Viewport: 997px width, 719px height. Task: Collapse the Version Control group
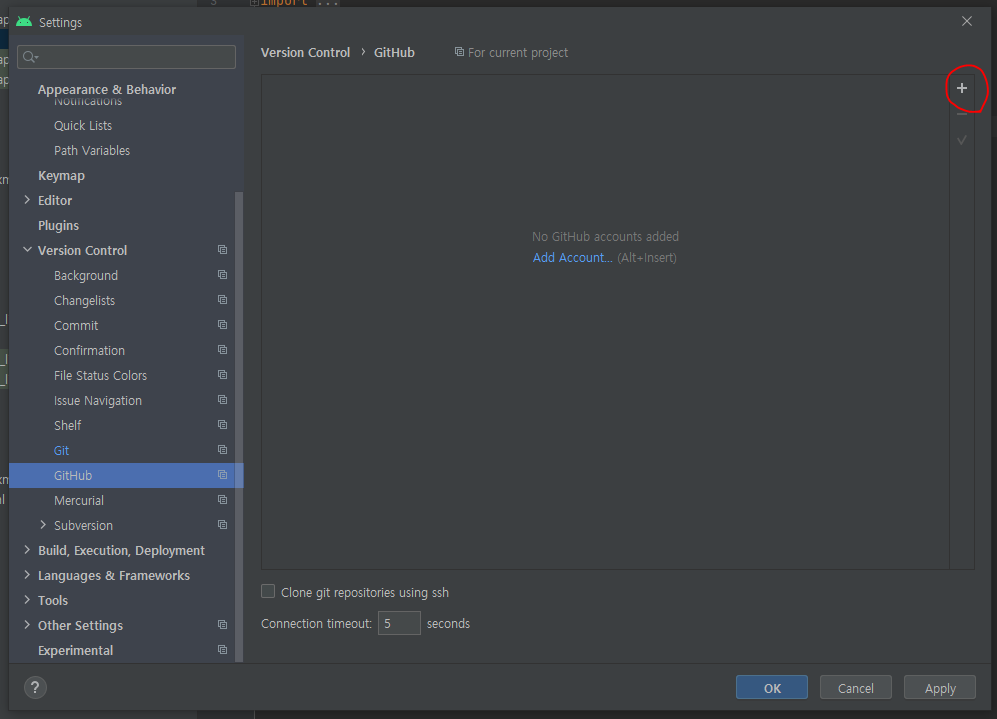point(27,250)
